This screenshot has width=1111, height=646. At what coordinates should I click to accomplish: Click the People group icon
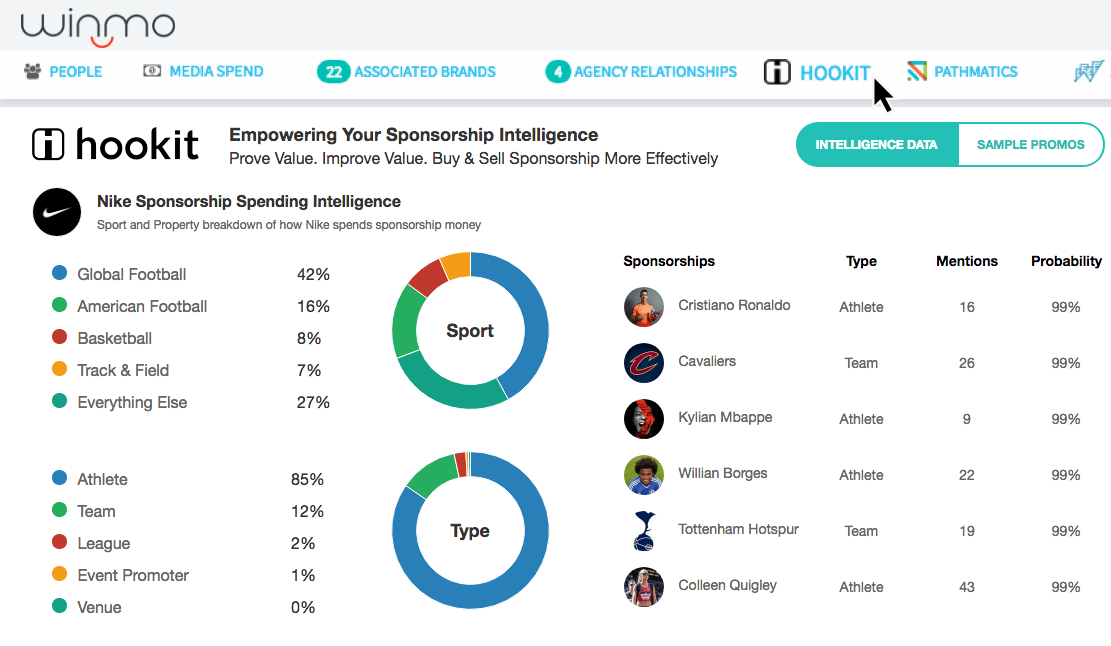click(x=34, y=71)
